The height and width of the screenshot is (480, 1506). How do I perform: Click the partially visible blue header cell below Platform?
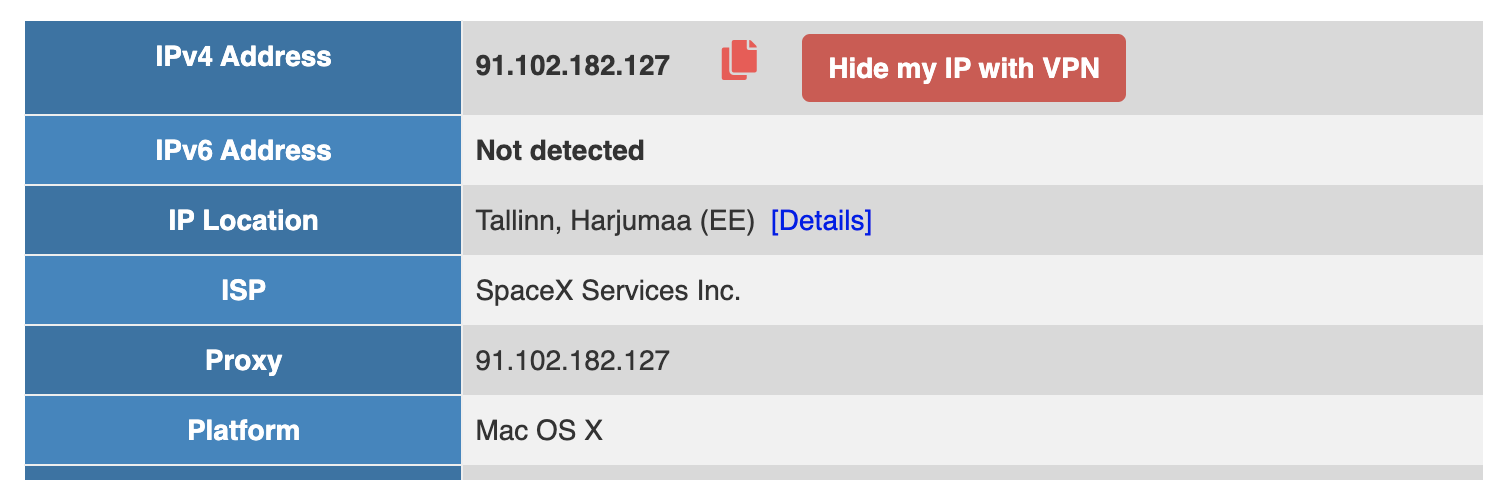(x=243, y=473)
